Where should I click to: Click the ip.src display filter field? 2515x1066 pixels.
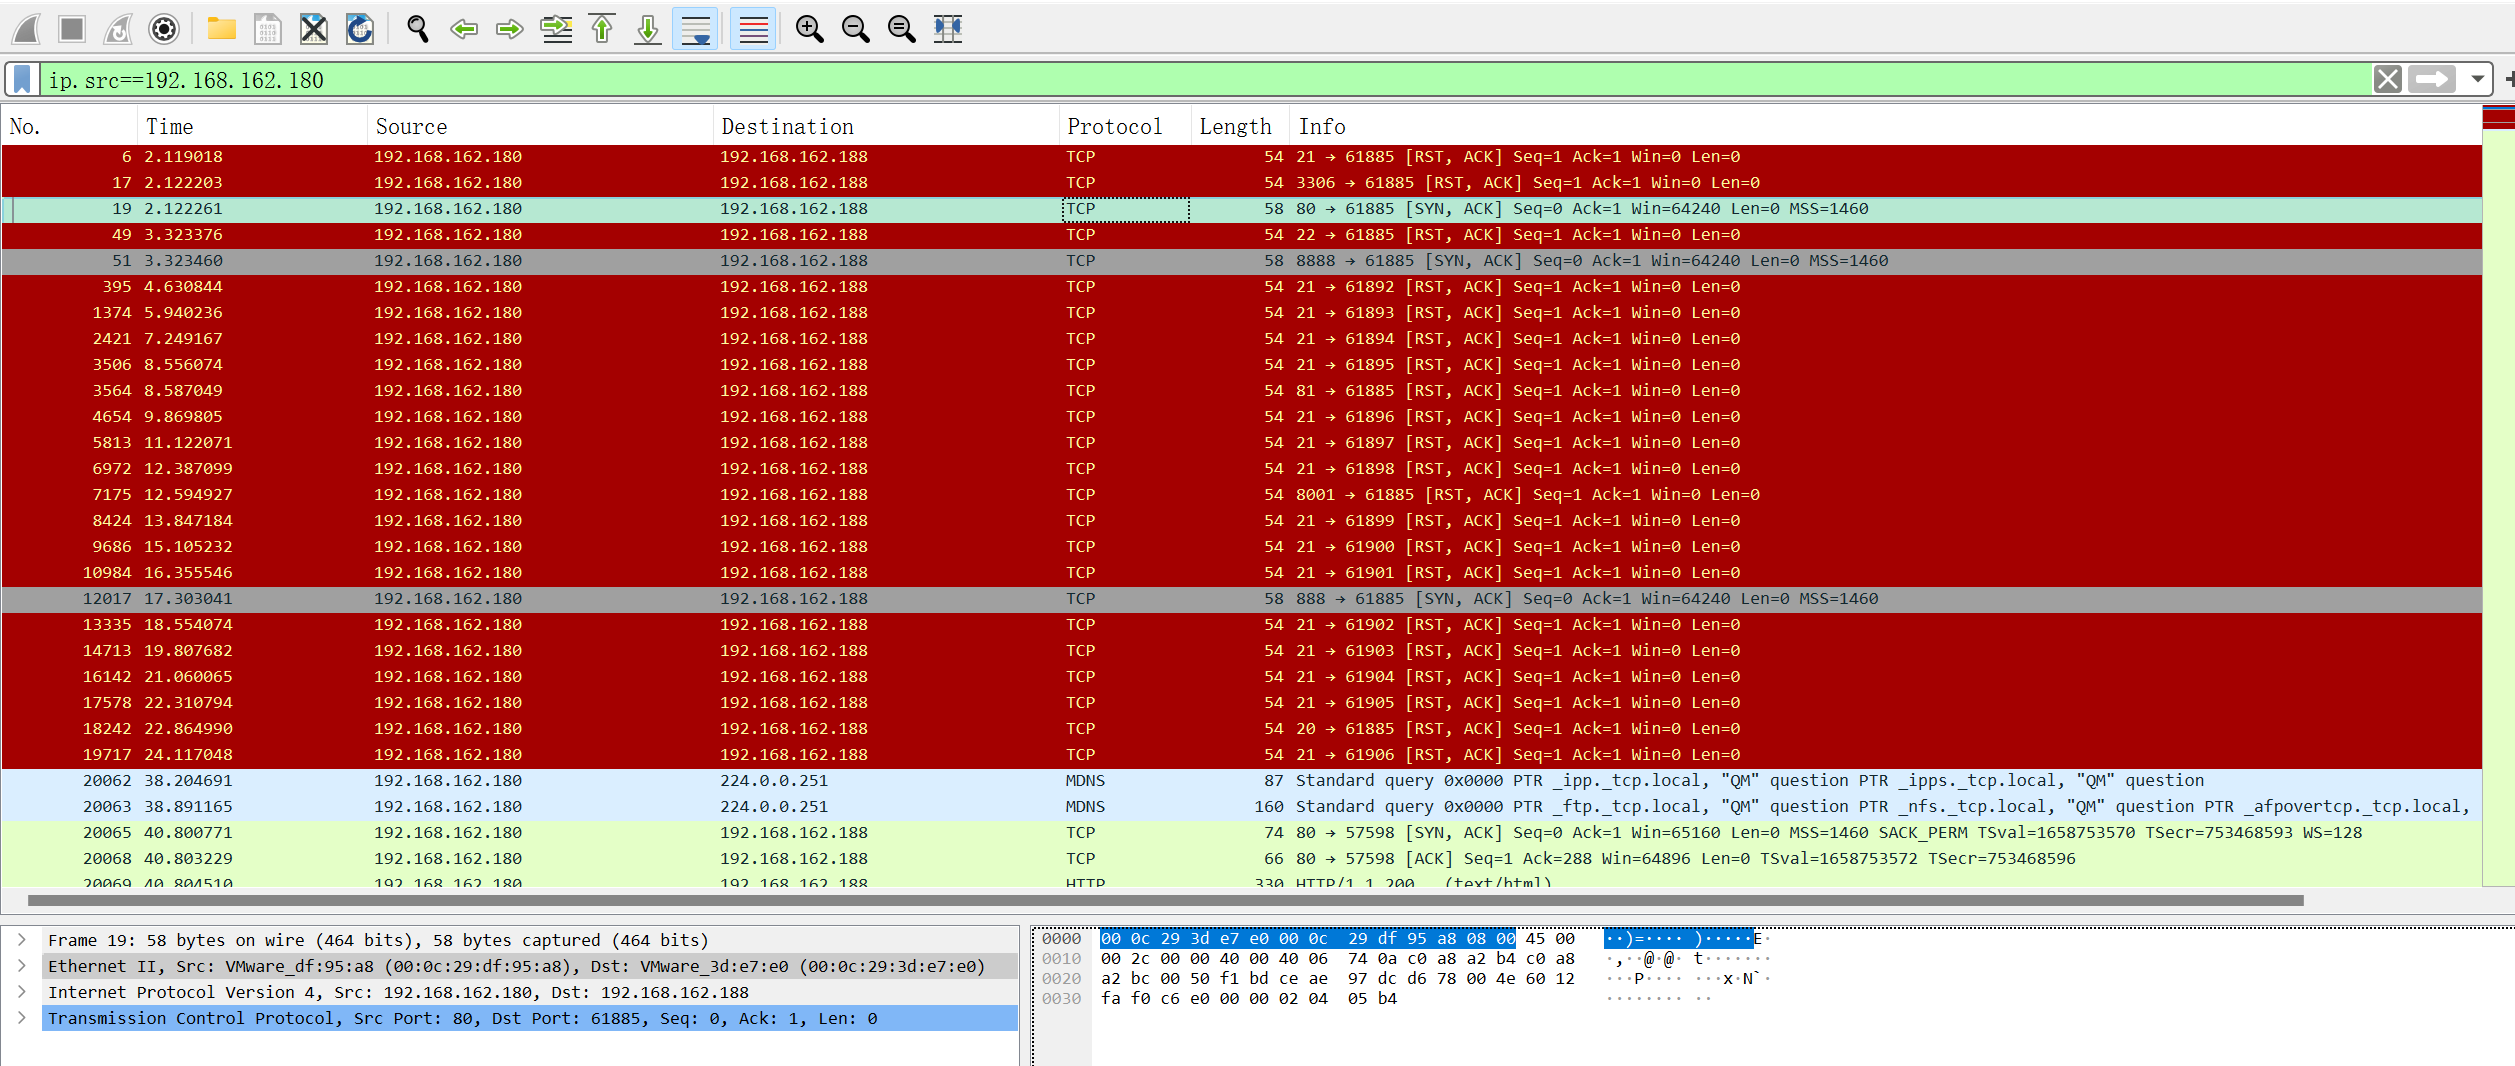point(1205,79)
